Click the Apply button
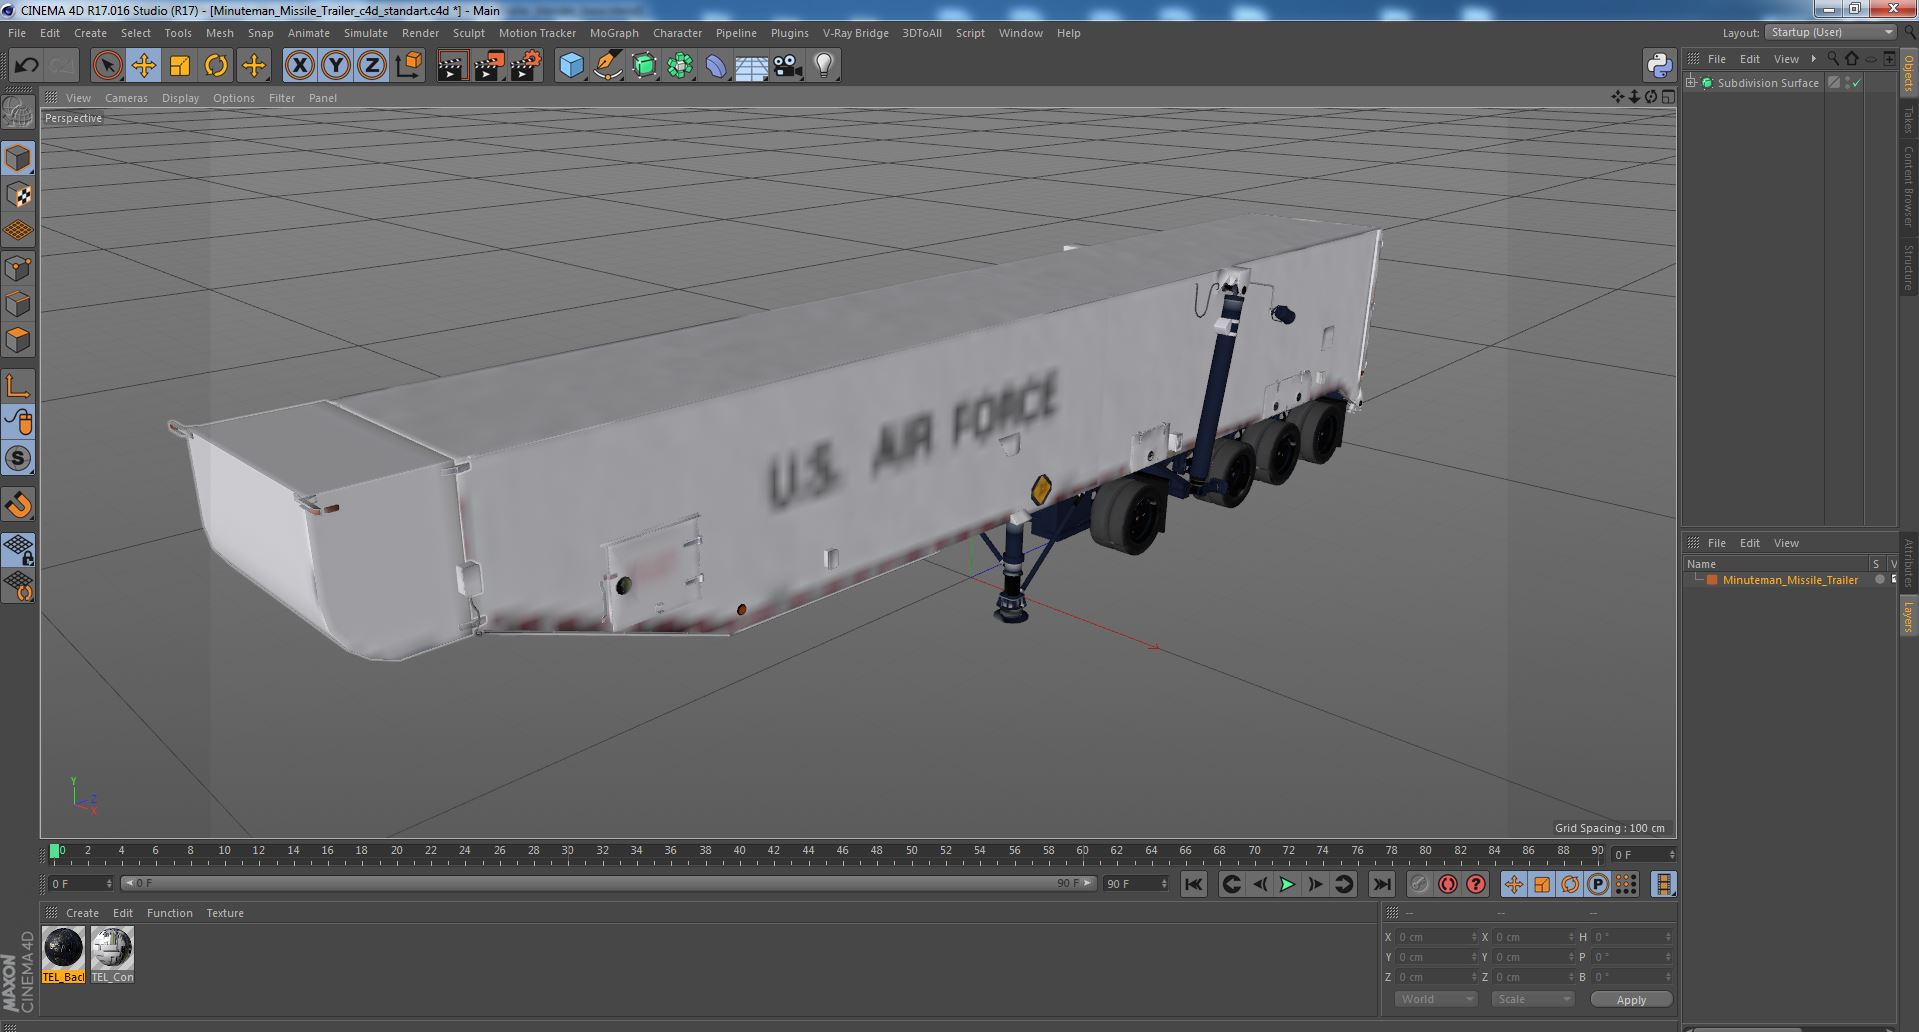Image resolution: width=1919 pixels, height=1032 pixels. (x=1631, y=999)
